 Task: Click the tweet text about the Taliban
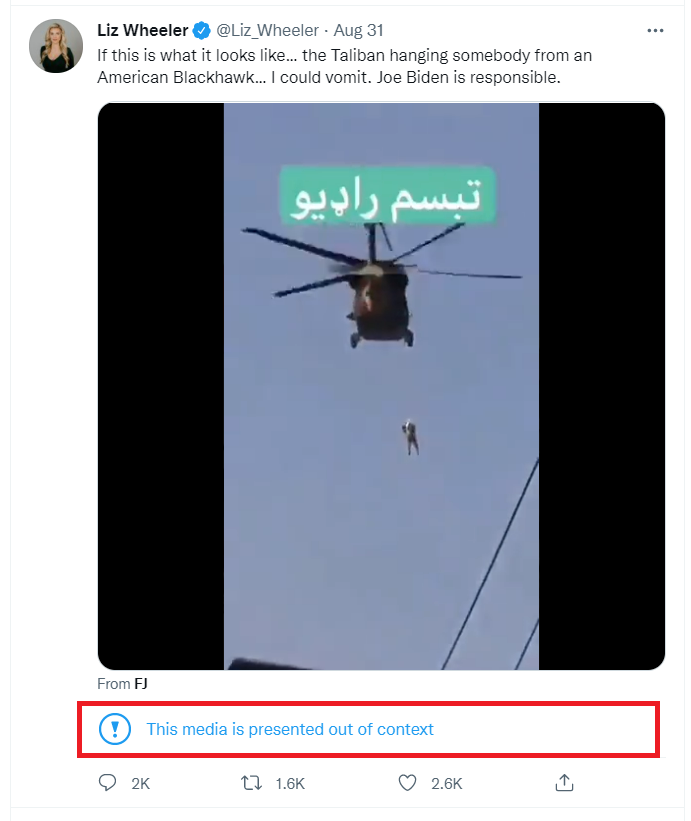pos(344,66)
